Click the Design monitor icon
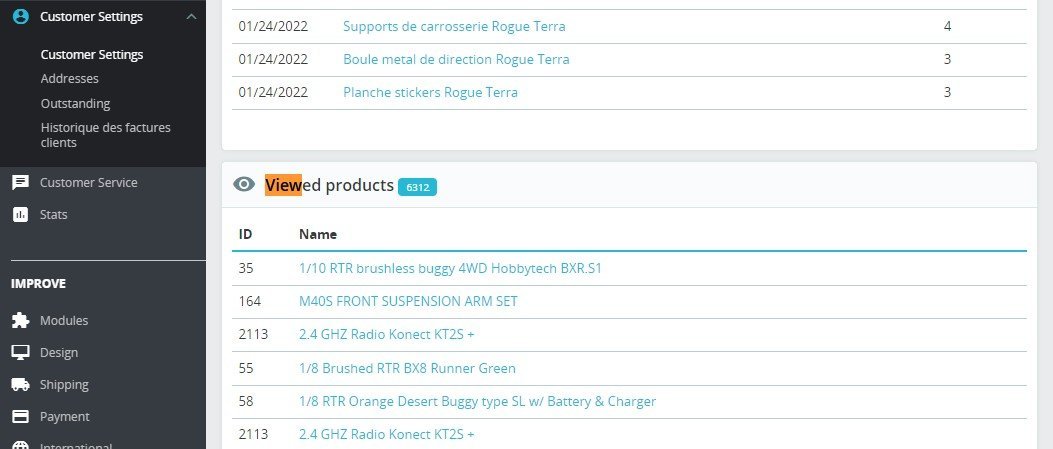The height and width of the screenshot is (449, 1053). point(20,353)
